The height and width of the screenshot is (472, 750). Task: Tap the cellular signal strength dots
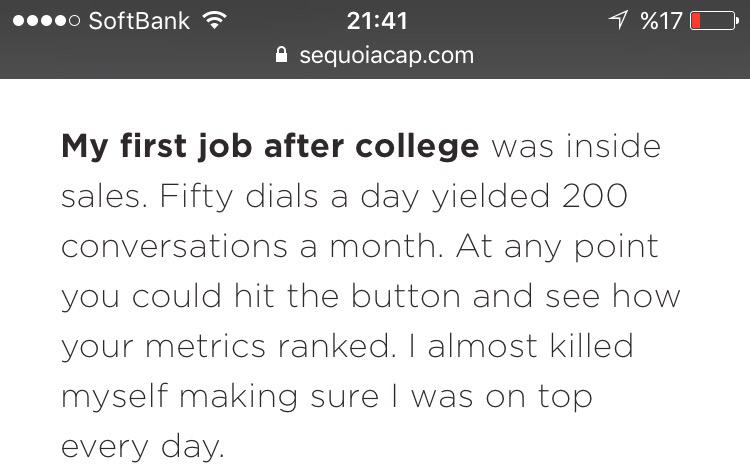tap(42, 20)
